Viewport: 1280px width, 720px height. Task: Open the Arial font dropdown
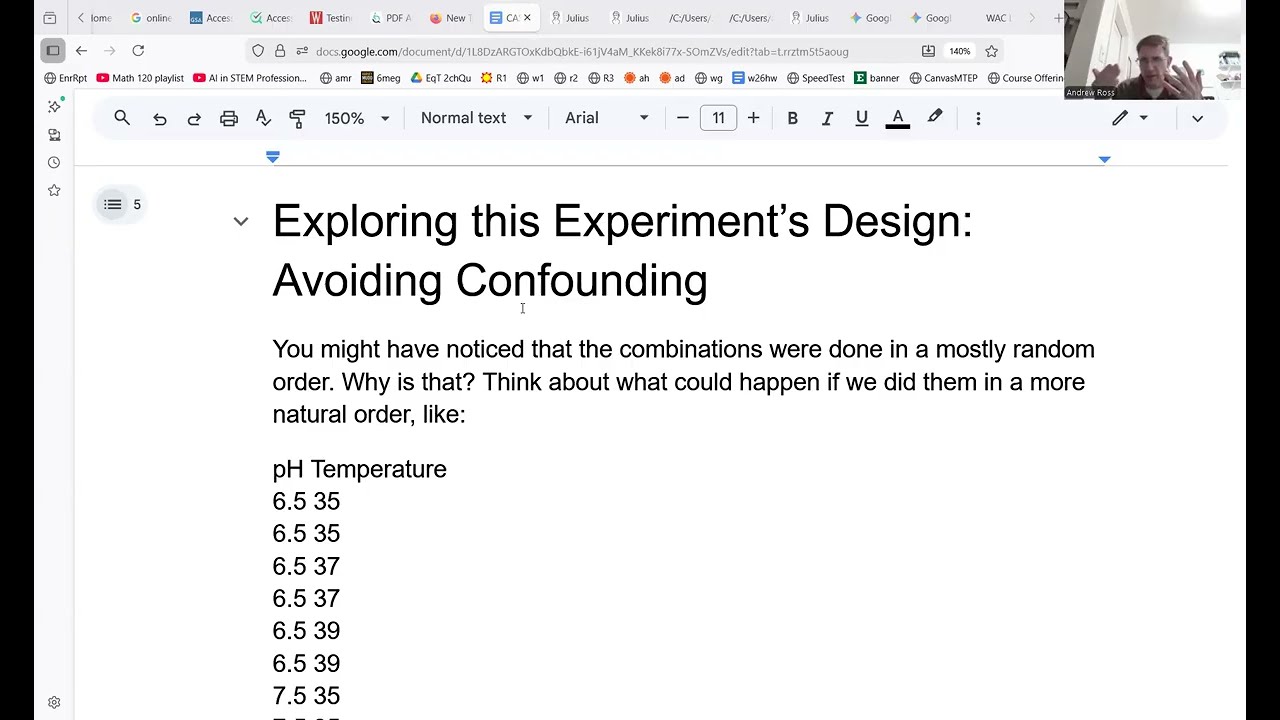click(606, 118)
